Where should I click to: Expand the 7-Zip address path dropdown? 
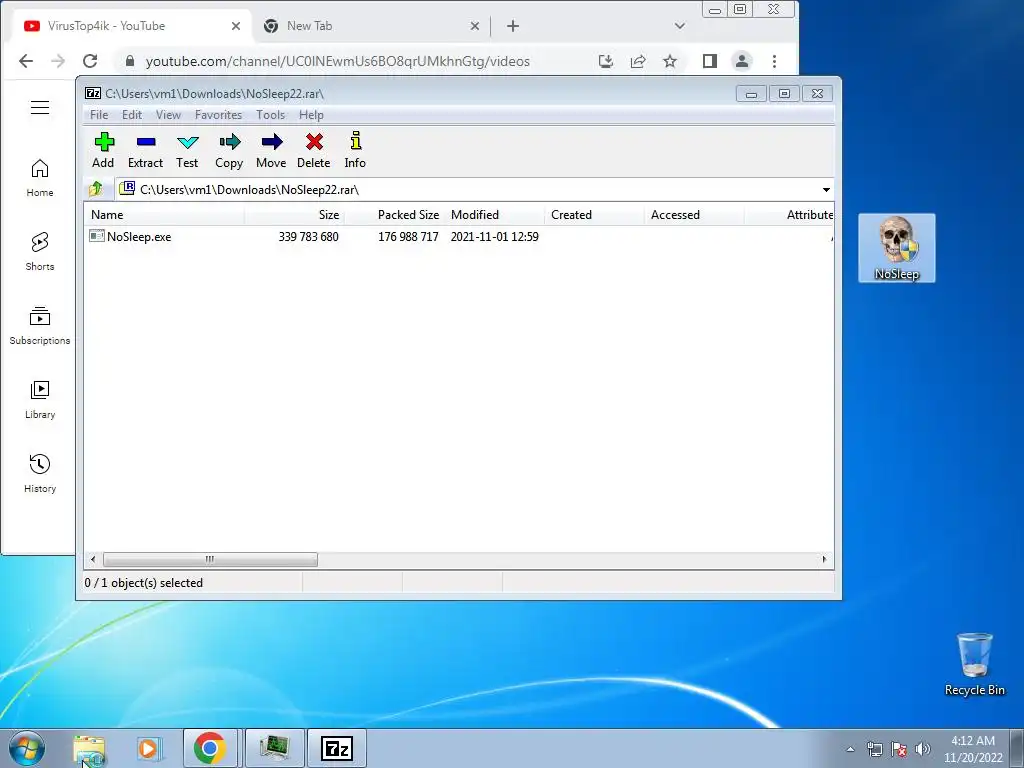coord(826,190)
